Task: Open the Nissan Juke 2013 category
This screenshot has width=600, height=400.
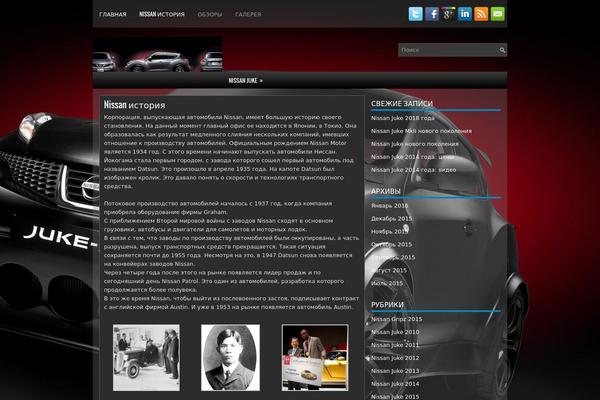Action: point(395,371)
